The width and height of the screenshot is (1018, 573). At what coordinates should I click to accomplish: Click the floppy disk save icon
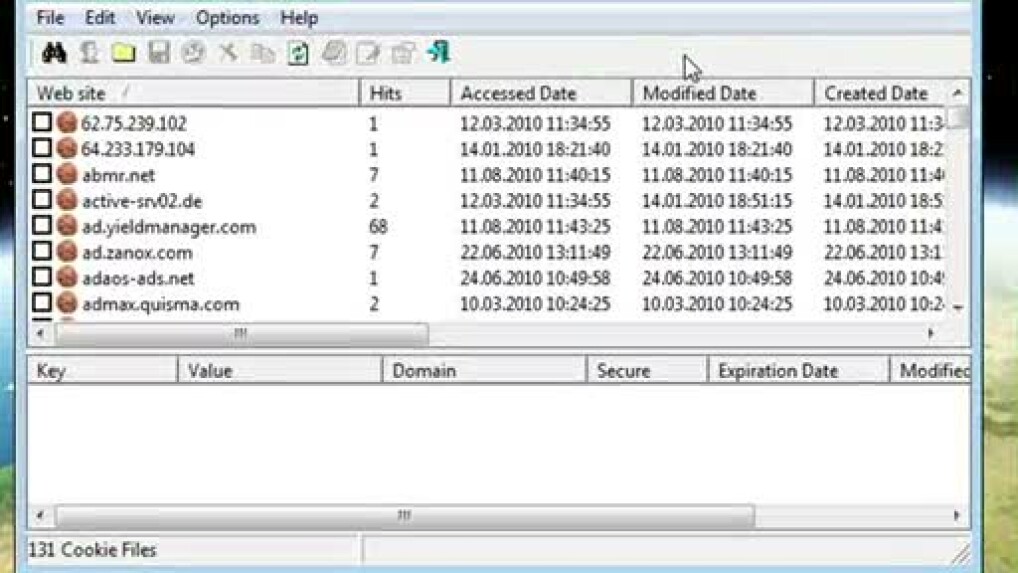point(158,53)
